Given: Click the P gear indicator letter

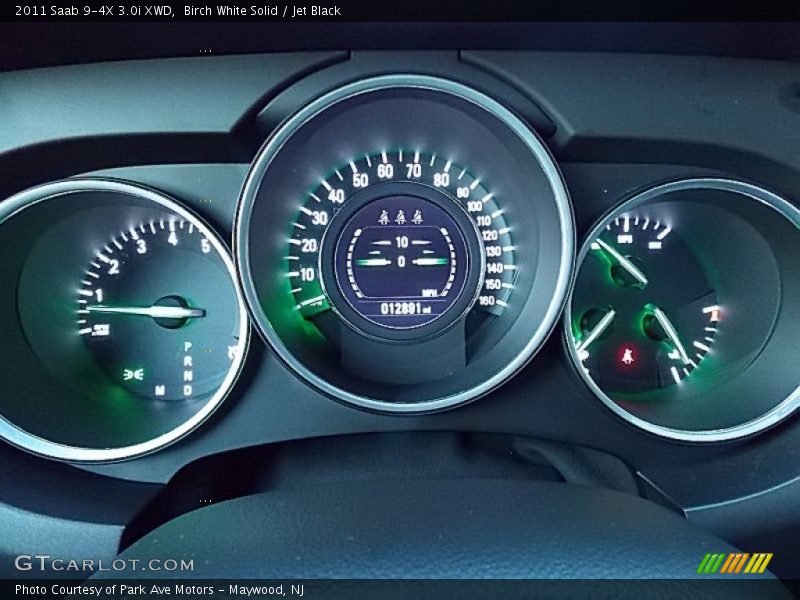Looking at the screenshot, I should pos(188,346).
